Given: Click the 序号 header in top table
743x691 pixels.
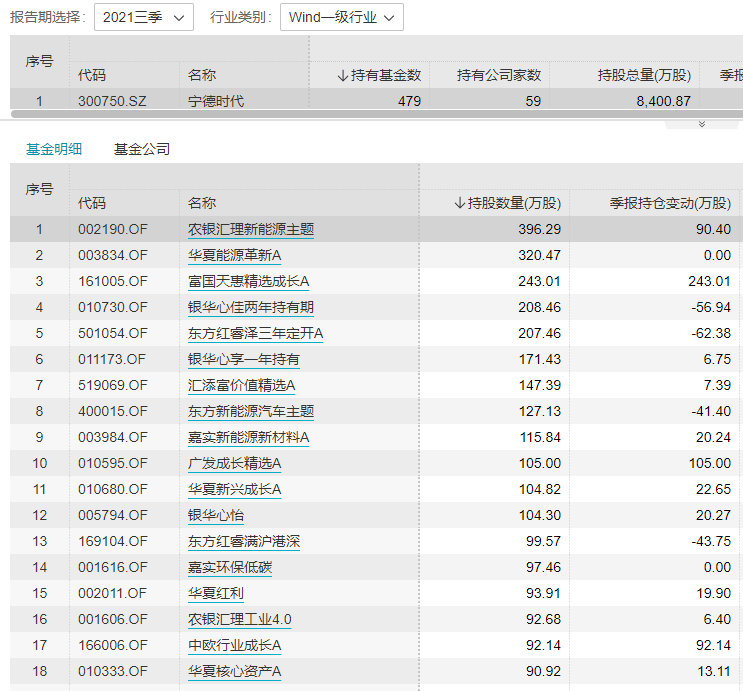Looking at the screenshot, I should point(39,61).
